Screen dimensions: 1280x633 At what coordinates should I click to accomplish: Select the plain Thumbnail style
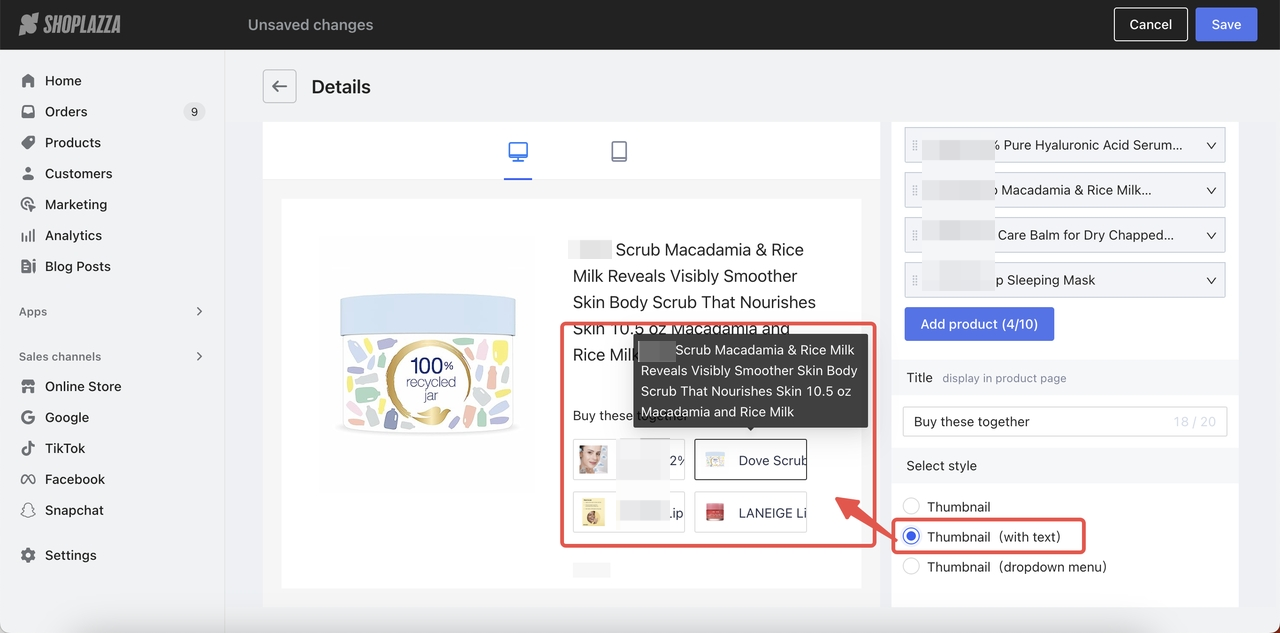911,507
